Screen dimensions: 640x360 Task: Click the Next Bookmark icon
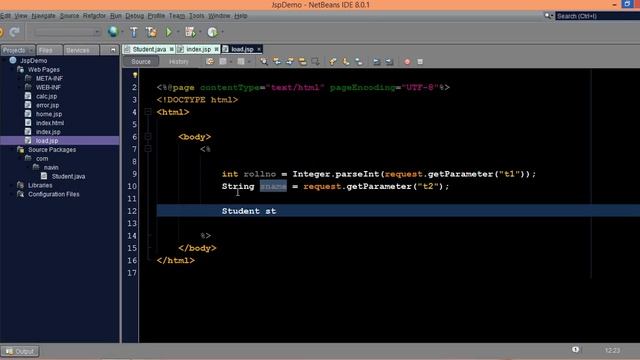(346, 62)
